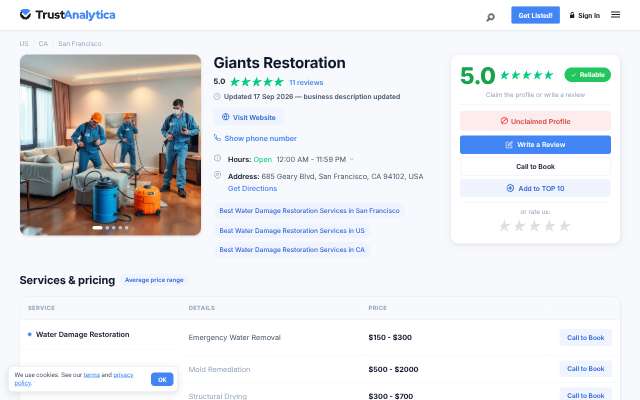
Task: Click the Unclaimed Profile ban icon
Action: pyautogui.click(x=504, y=121)
